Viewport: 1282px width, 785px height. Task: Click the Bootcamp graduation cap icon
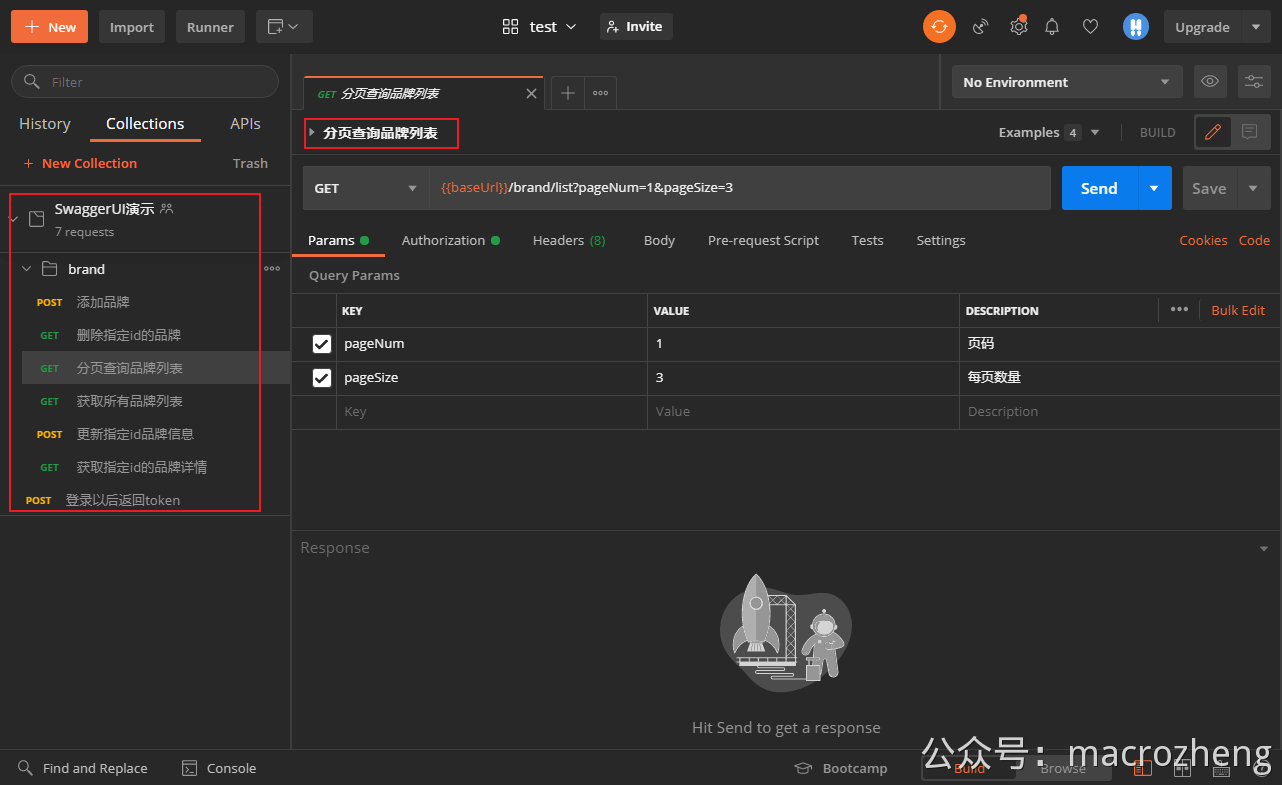click(x=803, y=768)
